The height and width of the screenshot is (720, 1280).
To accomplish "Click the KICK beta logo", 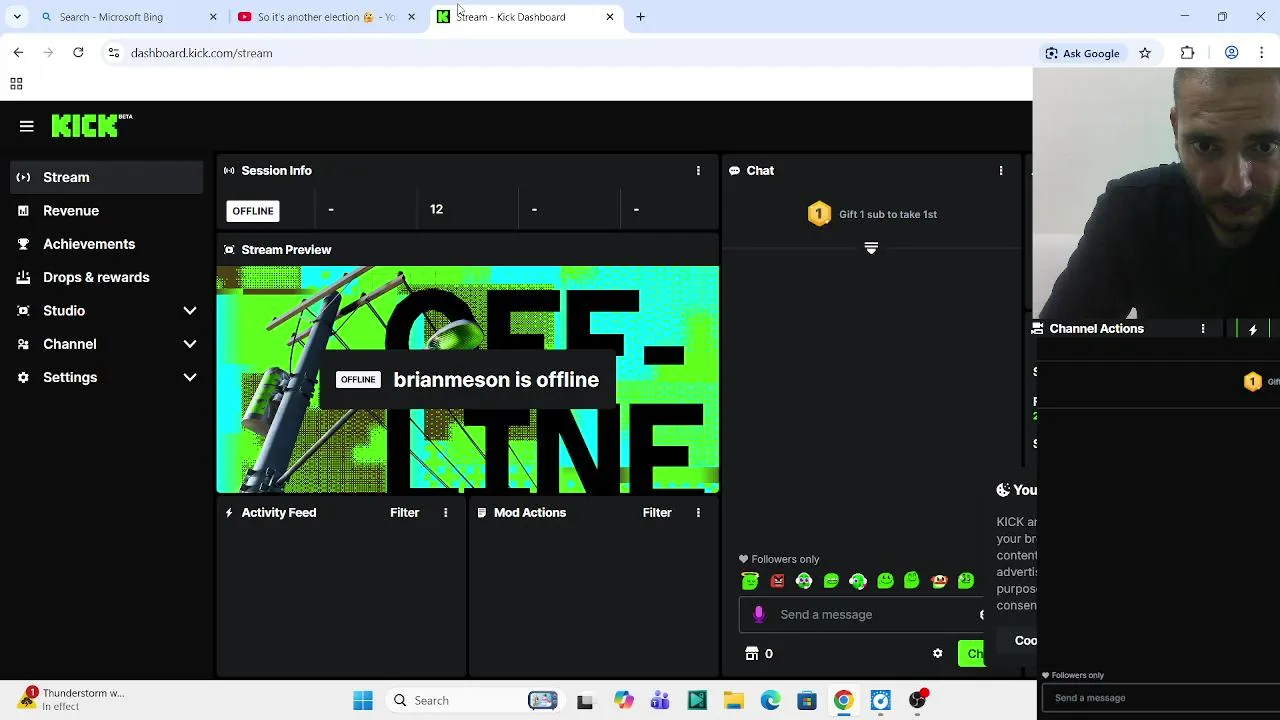I will pyautogui.click(x=92, y=125).
